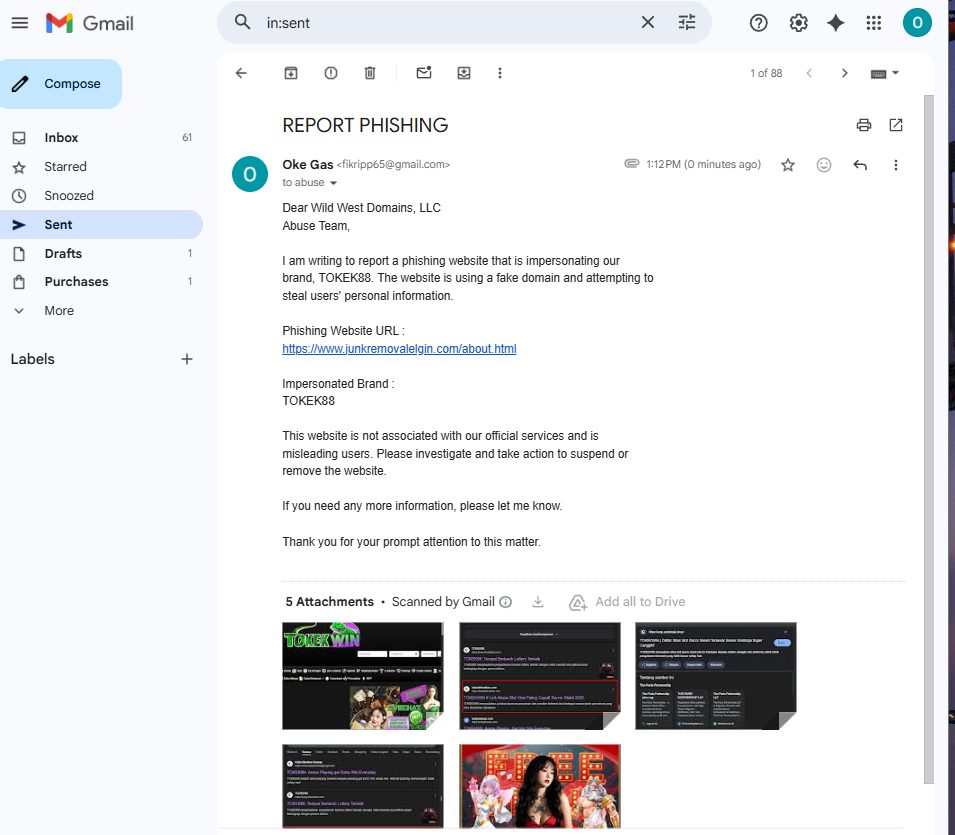Open the third attachment in the first row

click(716, 675)
